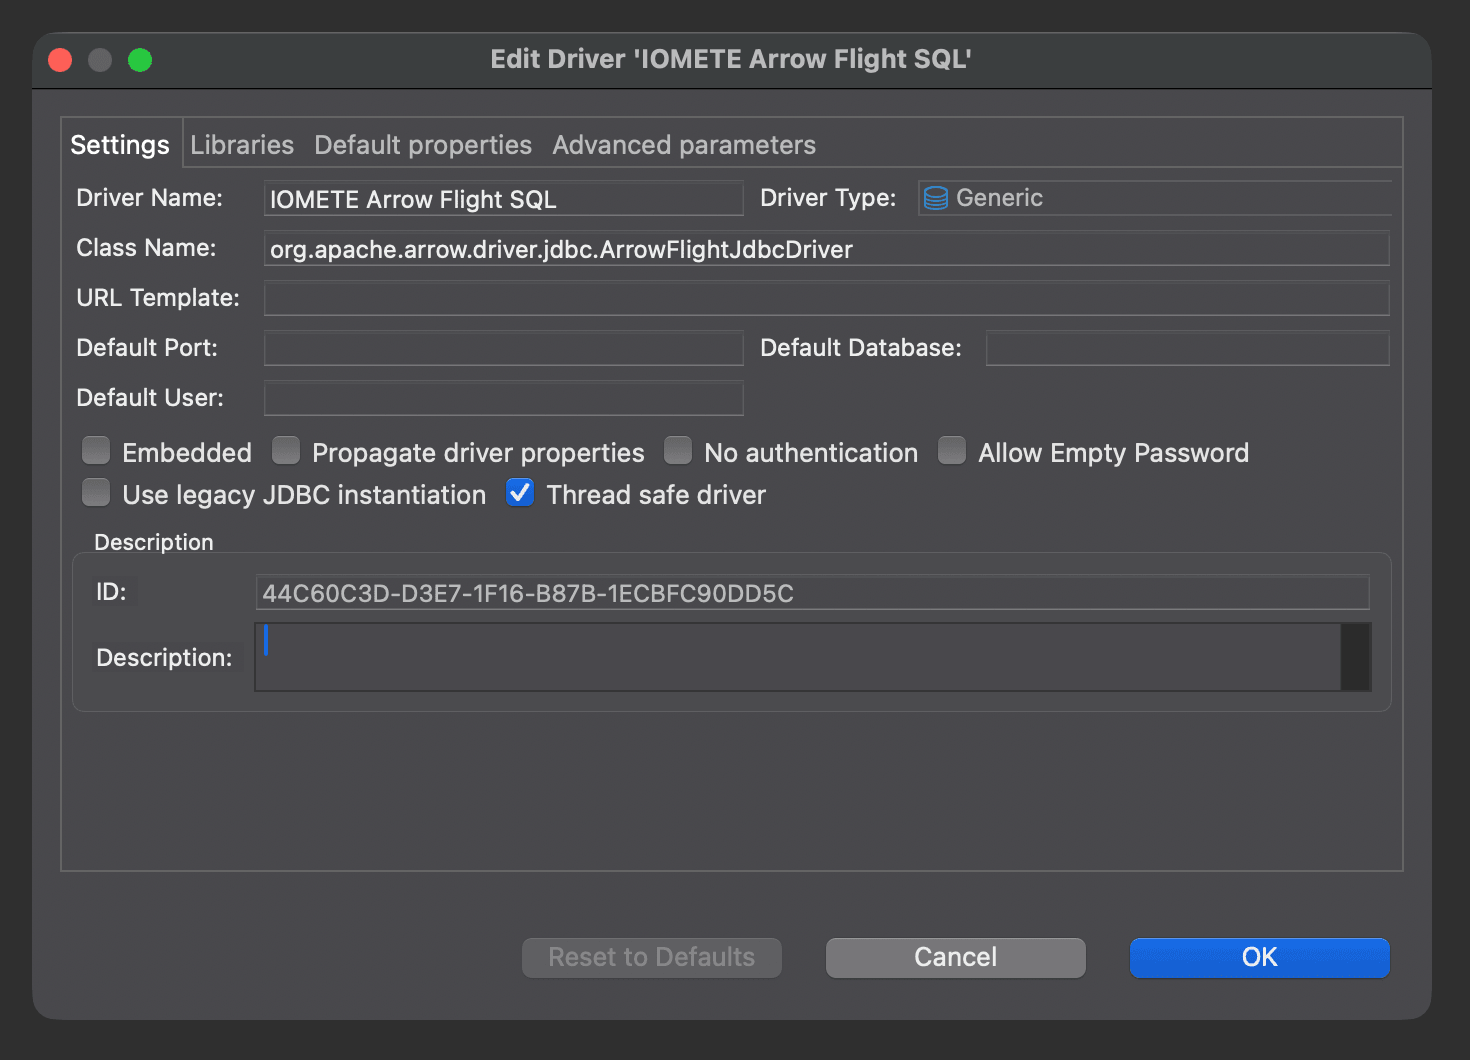Toggle Use legacy JDBC instantiation

(x=96, y=493)
